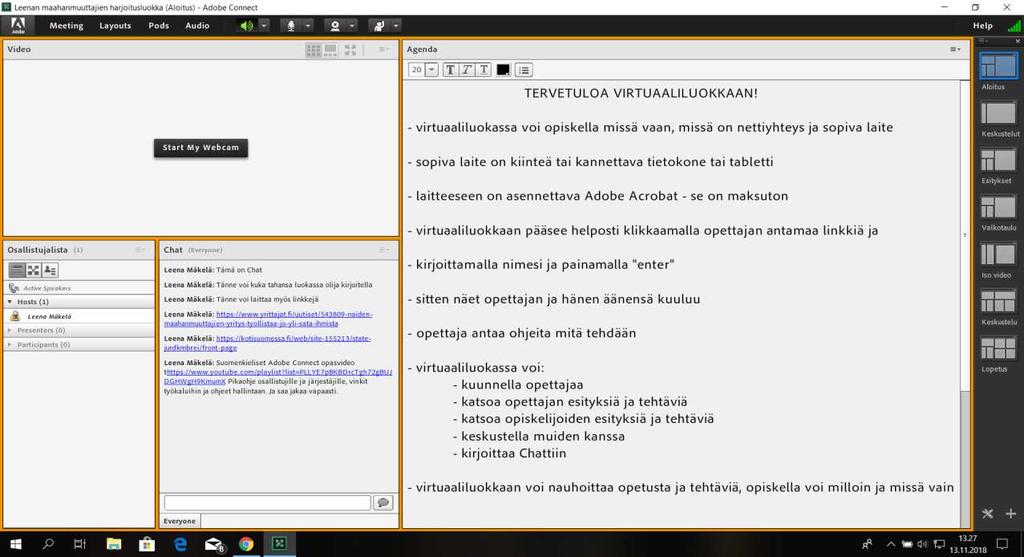Collapse the Hosts (1) group
Viewport: 1024px width, 557px height.
pos(10,302)
